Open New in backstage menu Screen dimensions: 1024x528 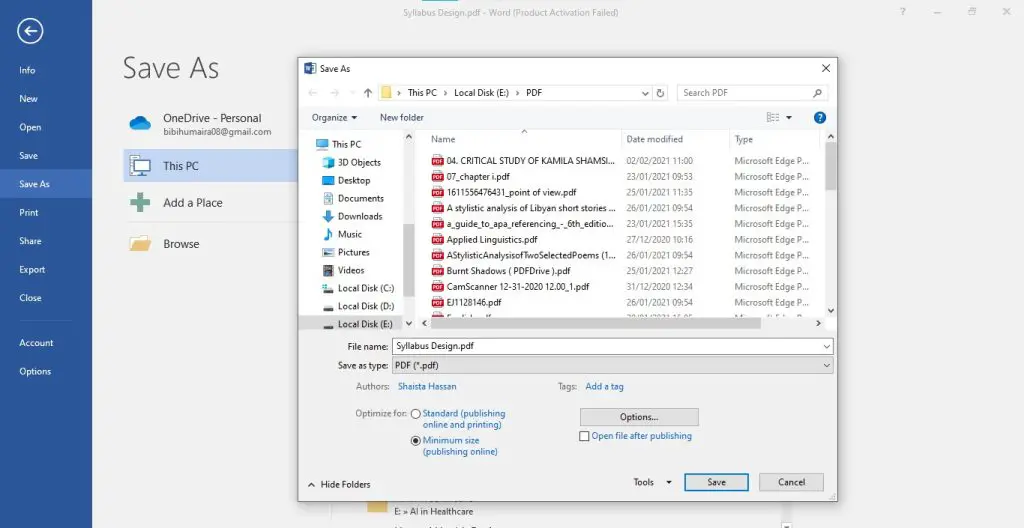[x=29, y=99]
